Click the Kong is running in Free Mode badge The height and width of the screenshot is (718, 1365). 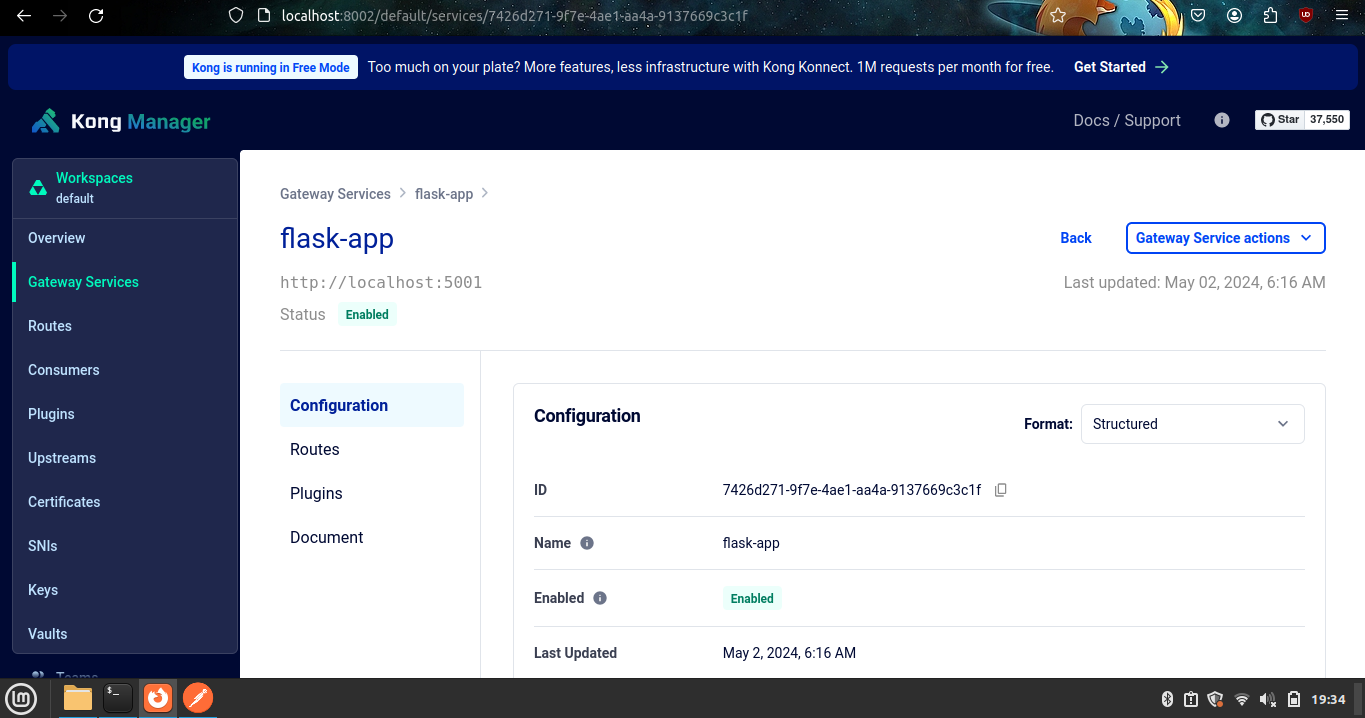[x=271, y=67]
